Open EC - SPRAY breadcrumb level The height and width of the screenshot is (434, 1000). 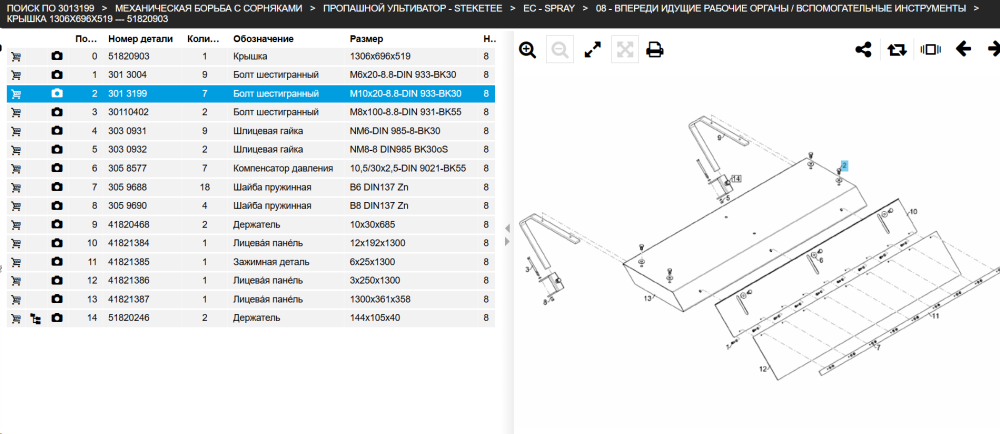coord(552,9)
